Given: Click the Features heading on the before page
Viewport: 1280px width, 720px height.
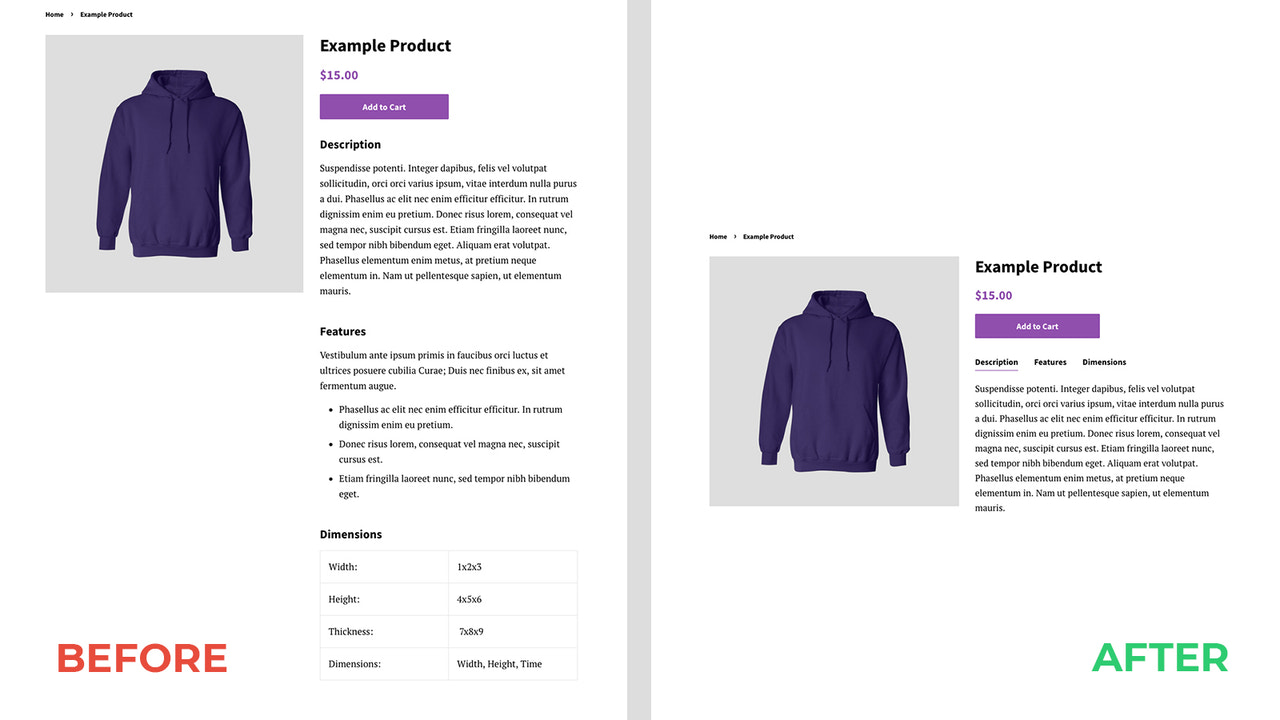Looking at the screenshot, I should pos(343,331).
